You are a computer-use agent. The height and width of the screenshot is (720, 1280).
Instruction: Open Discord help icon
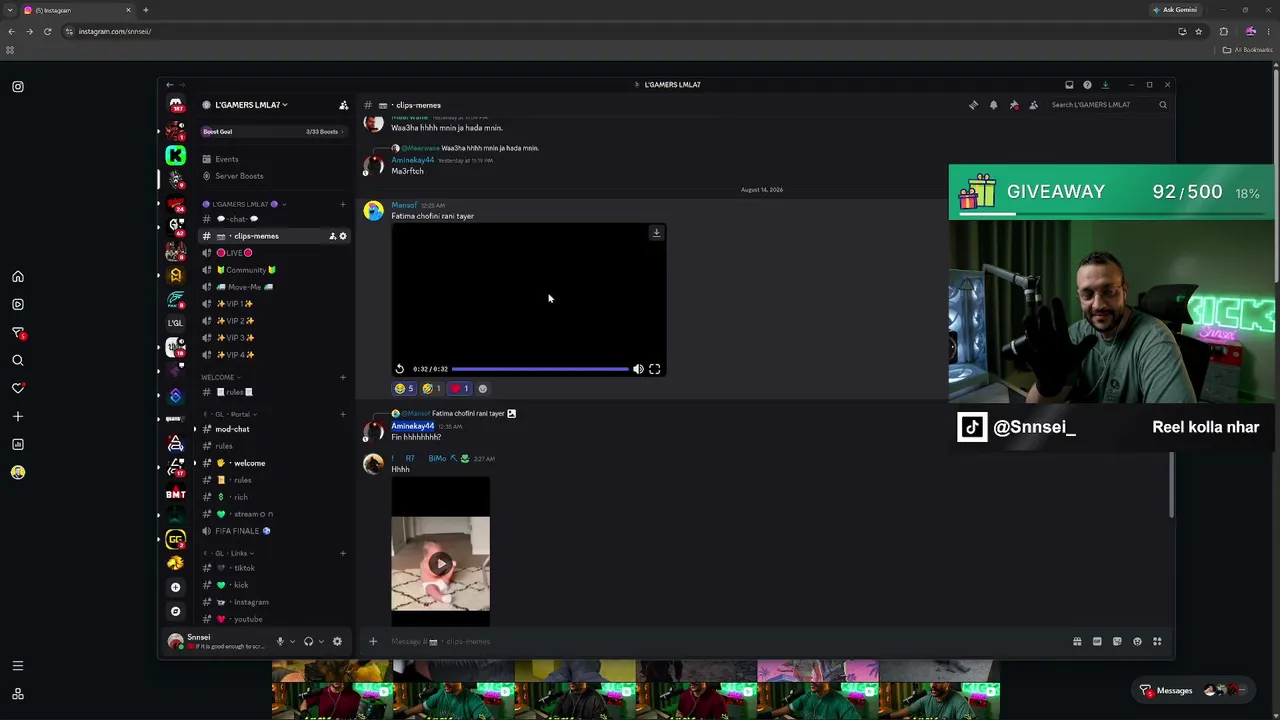pyautogui.click(x=1087, y=85)
